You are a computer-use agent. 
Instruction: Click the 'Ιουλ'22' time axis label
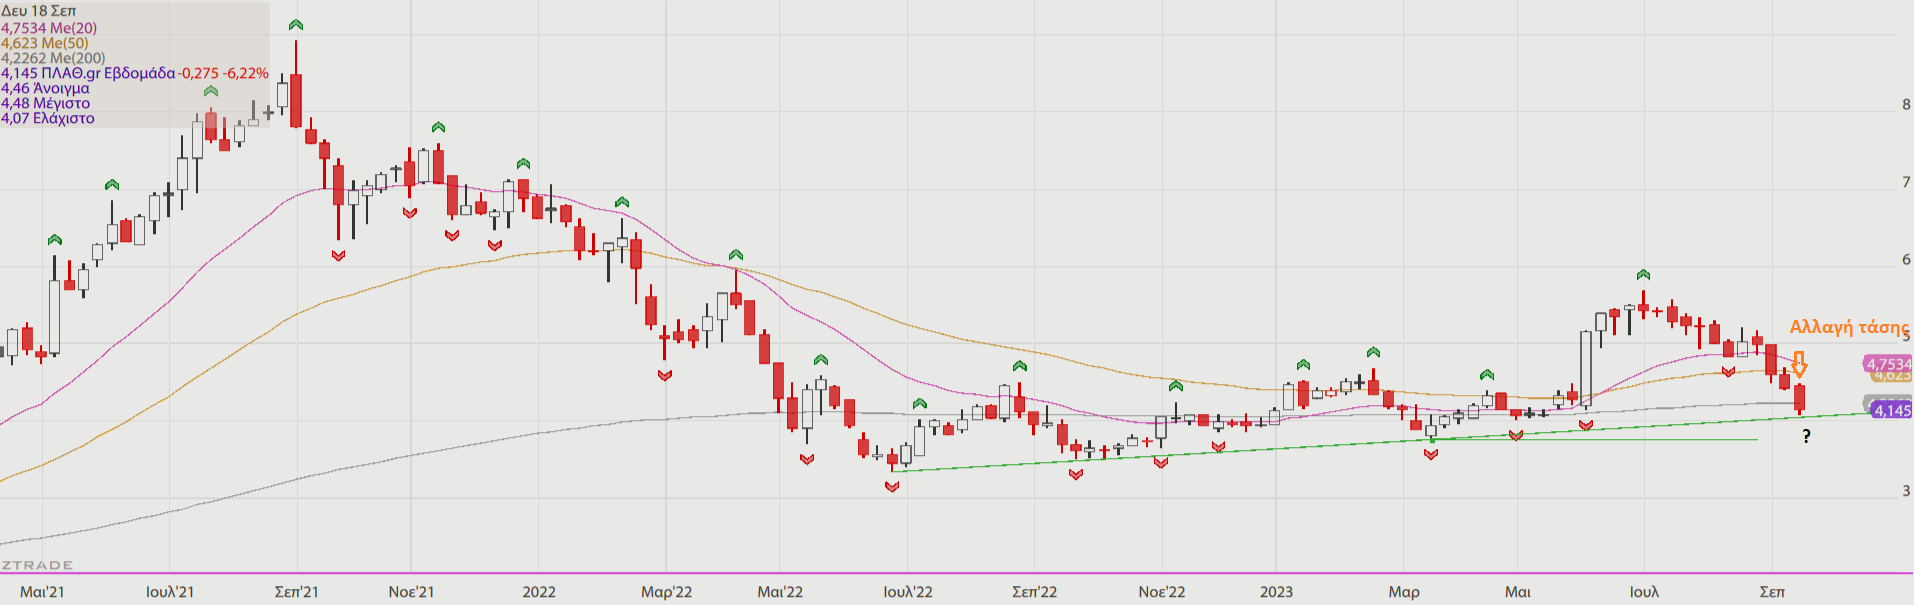click(908, 592)
